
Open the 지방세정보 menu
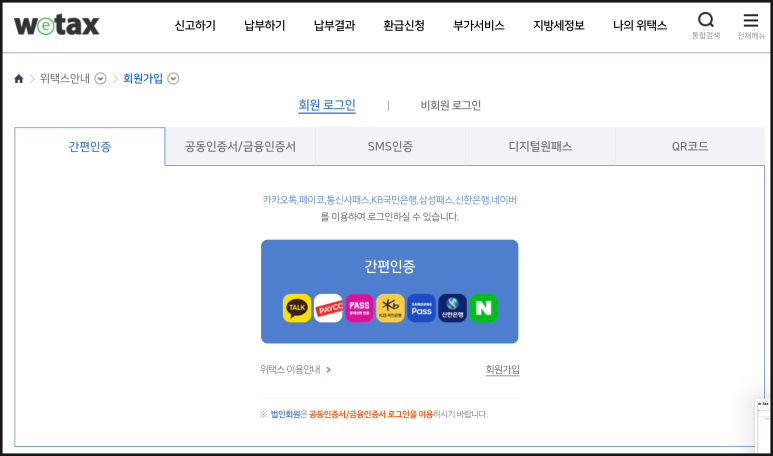coord(559,25)
